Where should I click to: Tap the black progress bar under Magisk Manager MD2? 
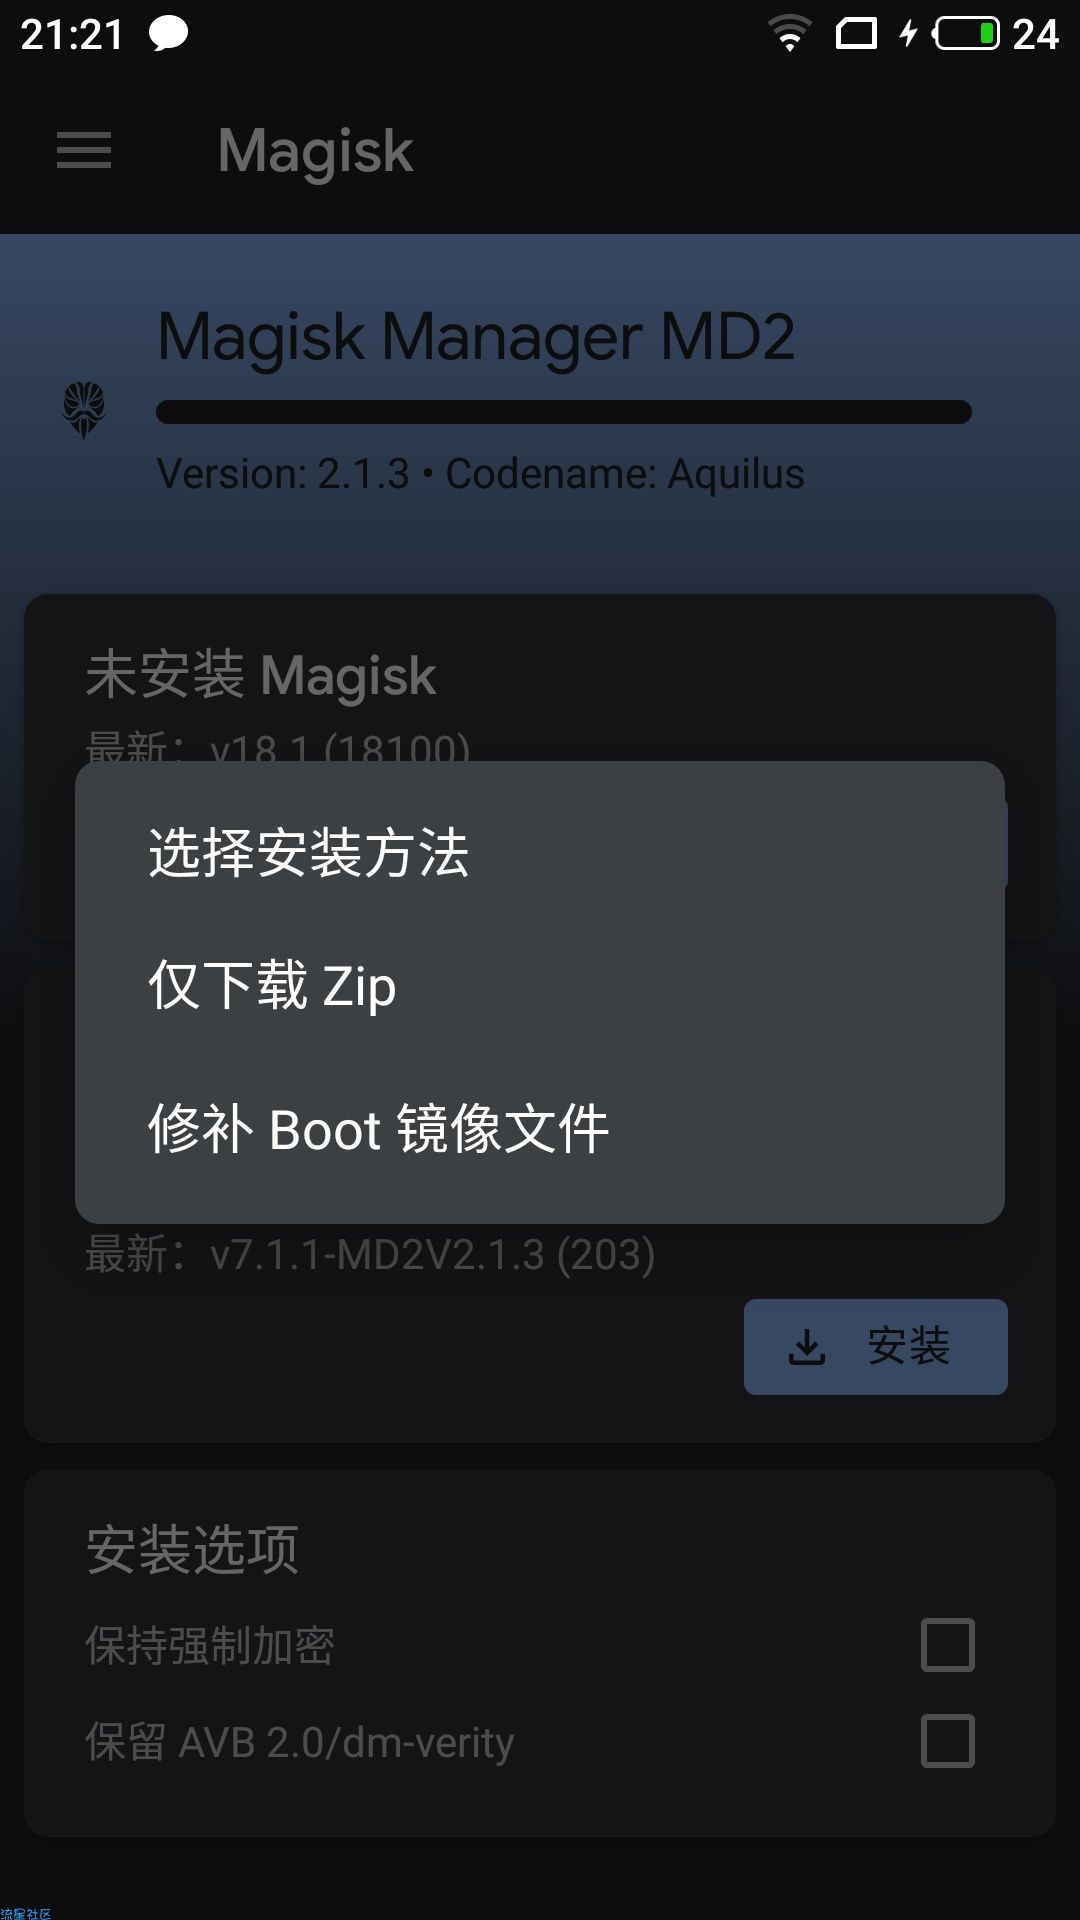564,412
